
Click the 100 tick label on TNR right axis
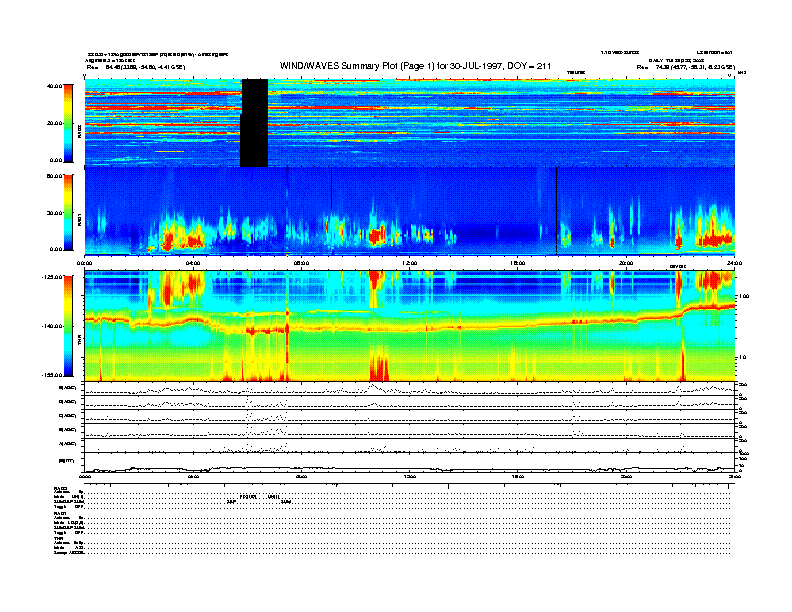tap(744, 296)
